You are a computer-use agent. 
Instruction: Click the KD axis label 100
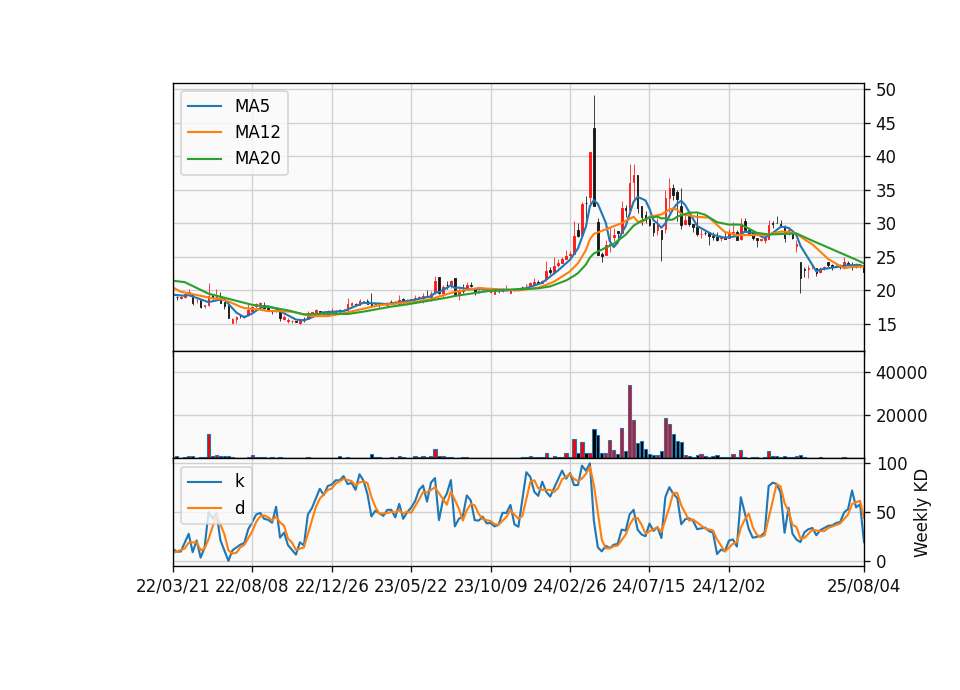pos(891,464)
